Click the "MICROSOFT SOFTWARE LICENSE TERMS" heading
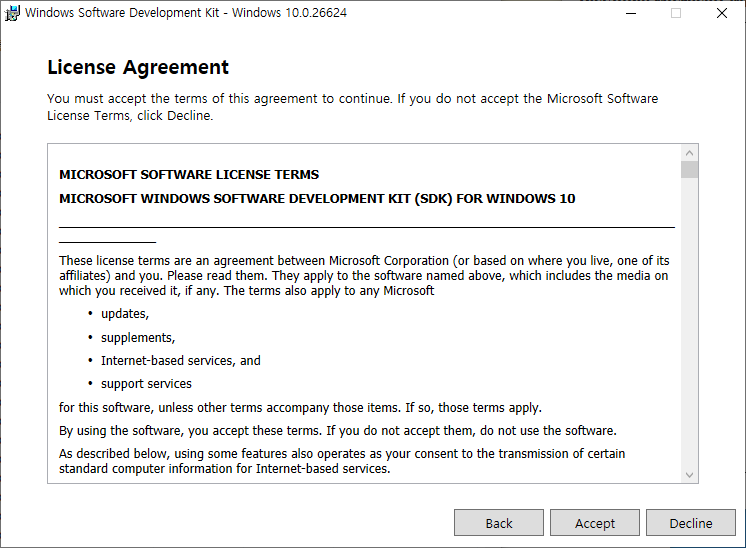The image size is (746, 548). click(x=189, y=174)
